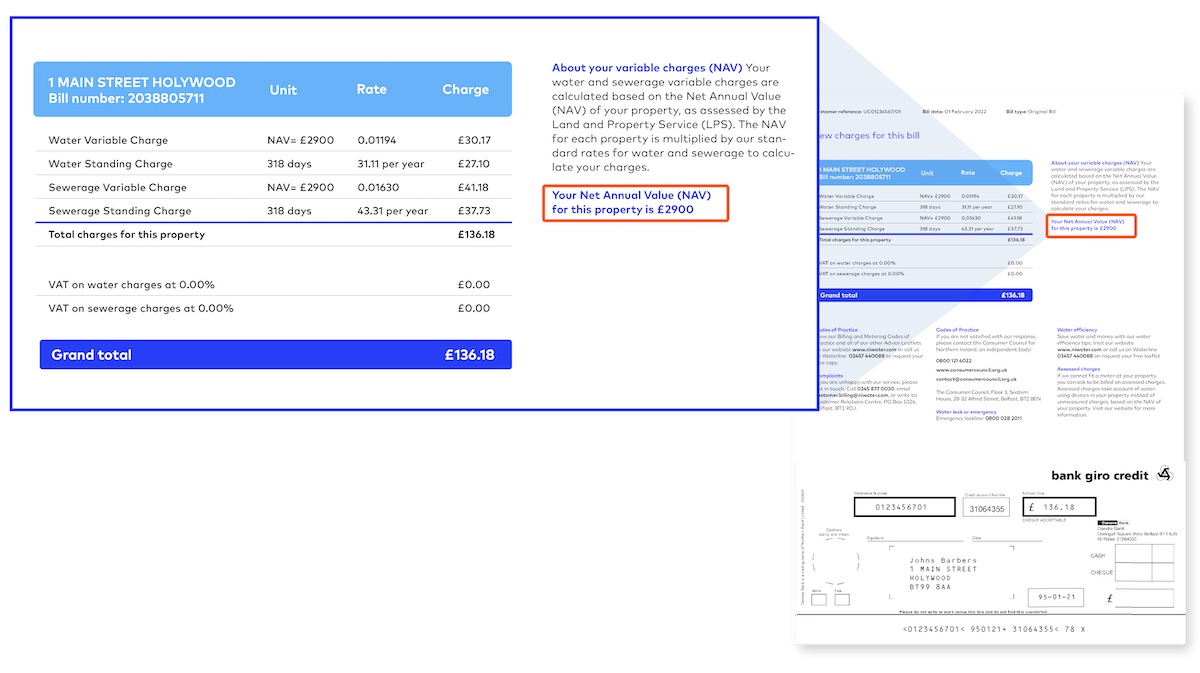Screen dimensions: 1200x673
Task: Click '1 MAIN STREET HOLYWOOD' in the enlarged inset
Action: (142, 82)
